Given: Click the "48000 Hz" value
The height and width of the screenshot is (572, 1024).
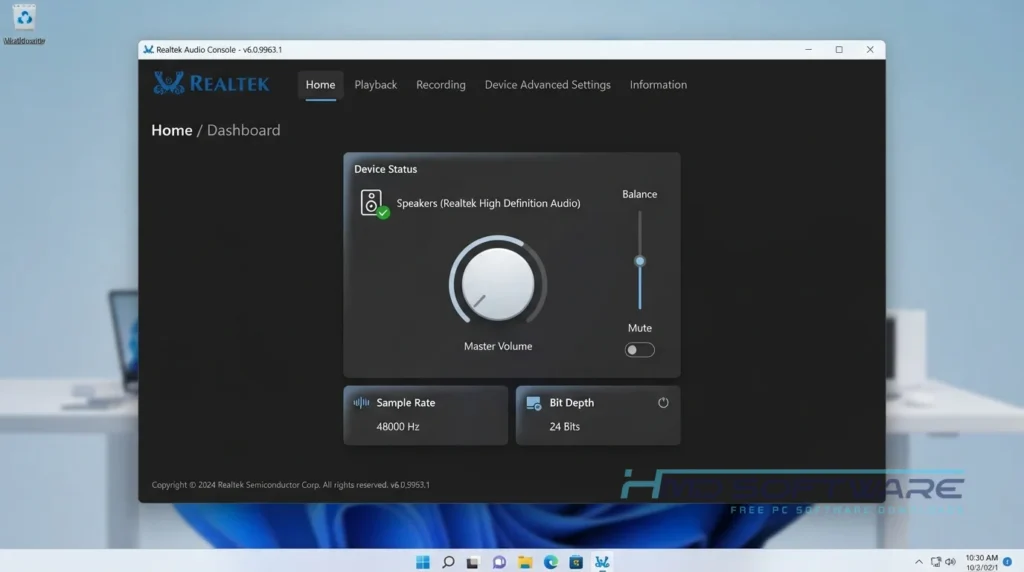Looking at the screenshot, I should coord(398,426).
